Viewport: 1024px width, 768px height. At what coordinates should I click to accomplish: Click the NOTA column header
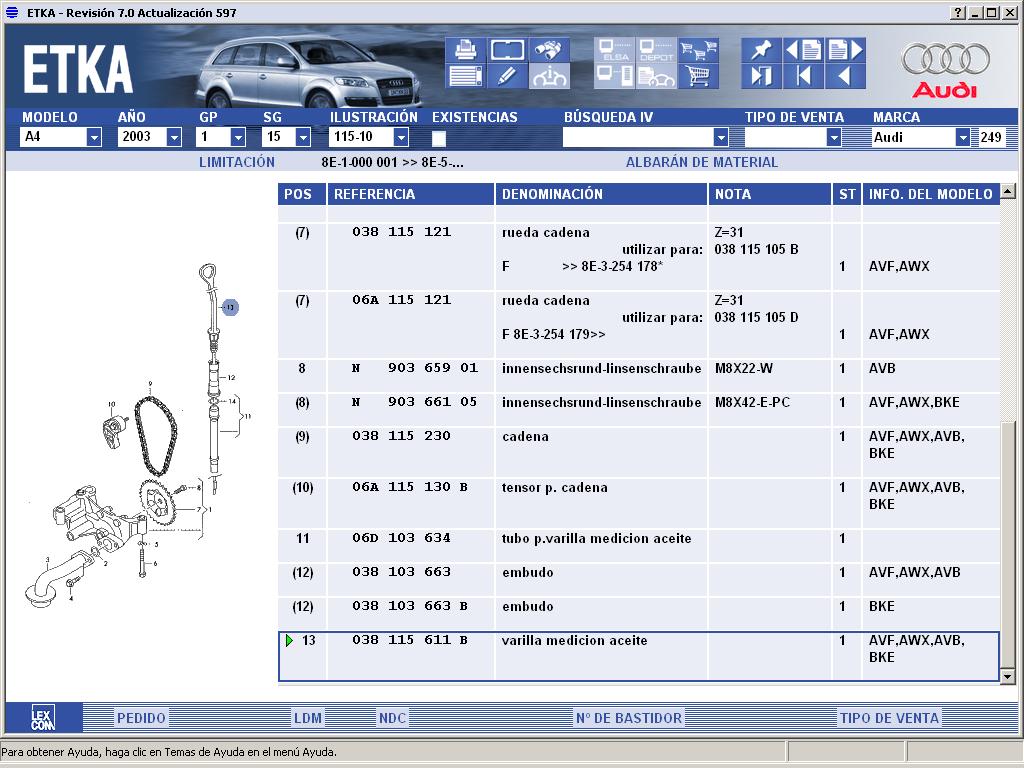[x=770, y=194]
